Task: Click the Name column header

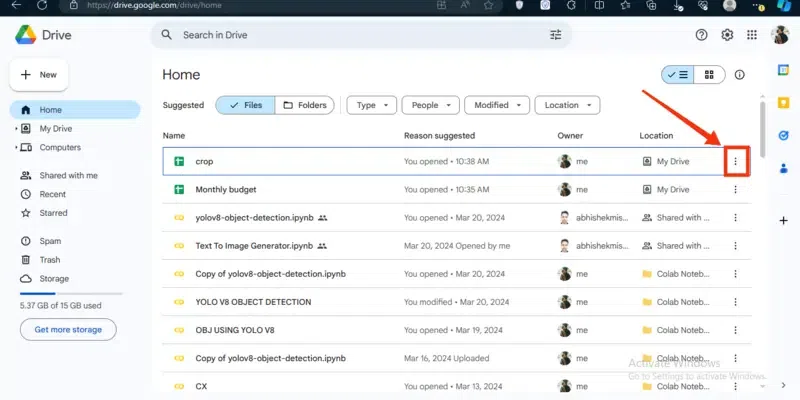Action: pos(173,136)
